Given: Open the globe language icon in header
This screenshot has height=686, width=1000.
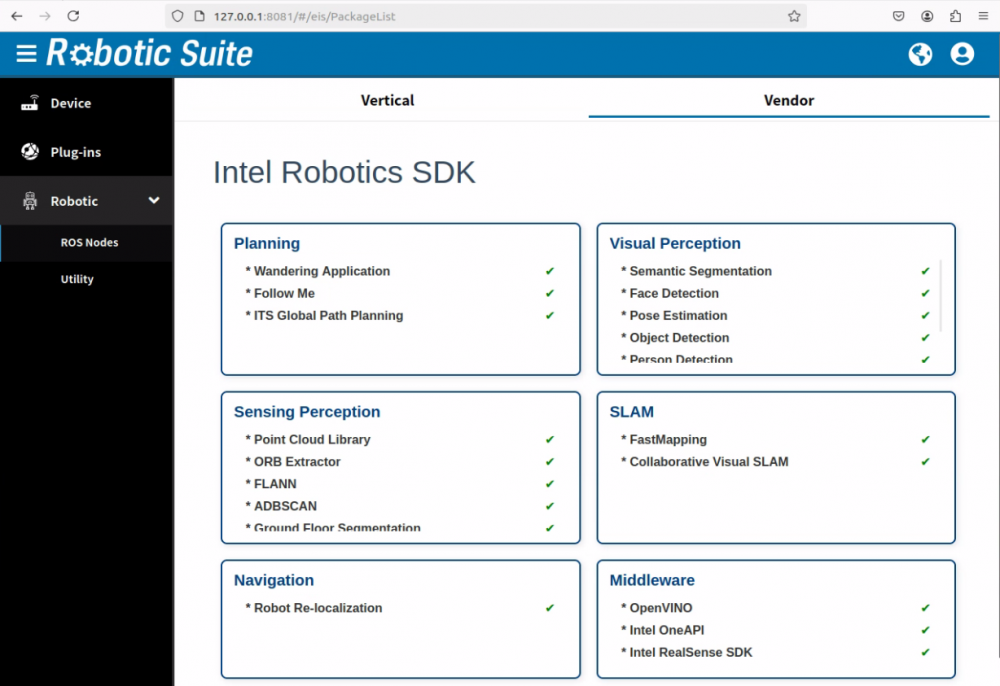Looking at the screenshot, I should point(920,55).
